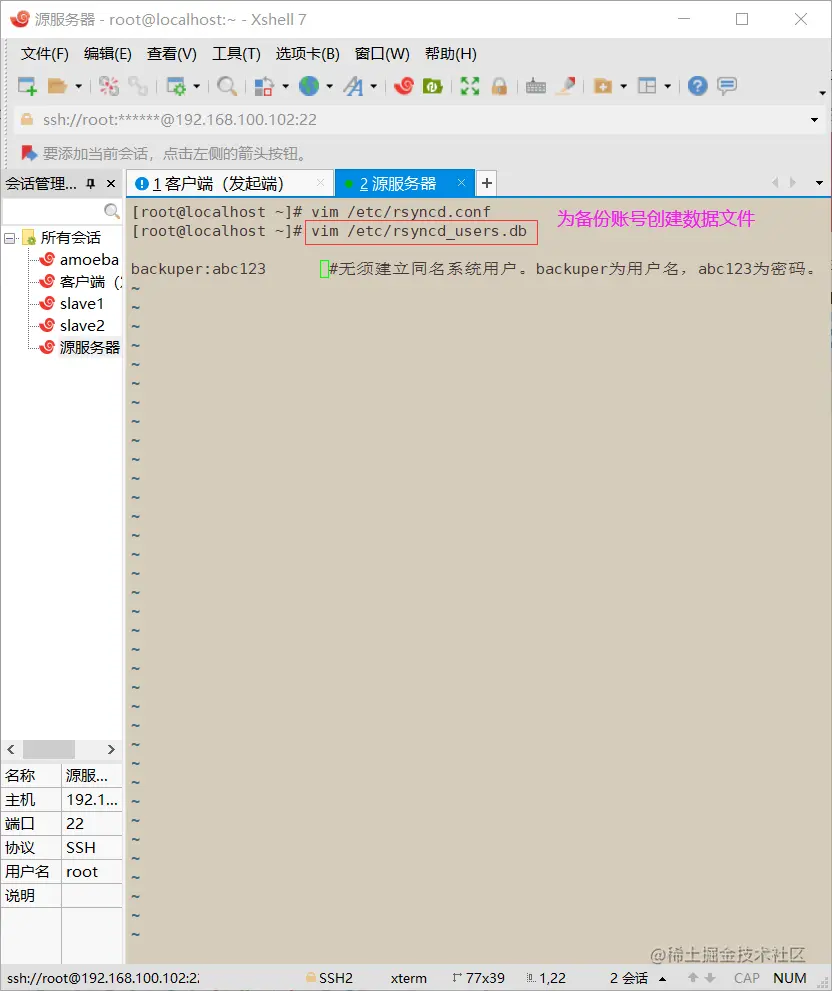The width and height of the screenshot is (832, 991).
Task: Click the 协议 value SSH cell
Action: 92,848
